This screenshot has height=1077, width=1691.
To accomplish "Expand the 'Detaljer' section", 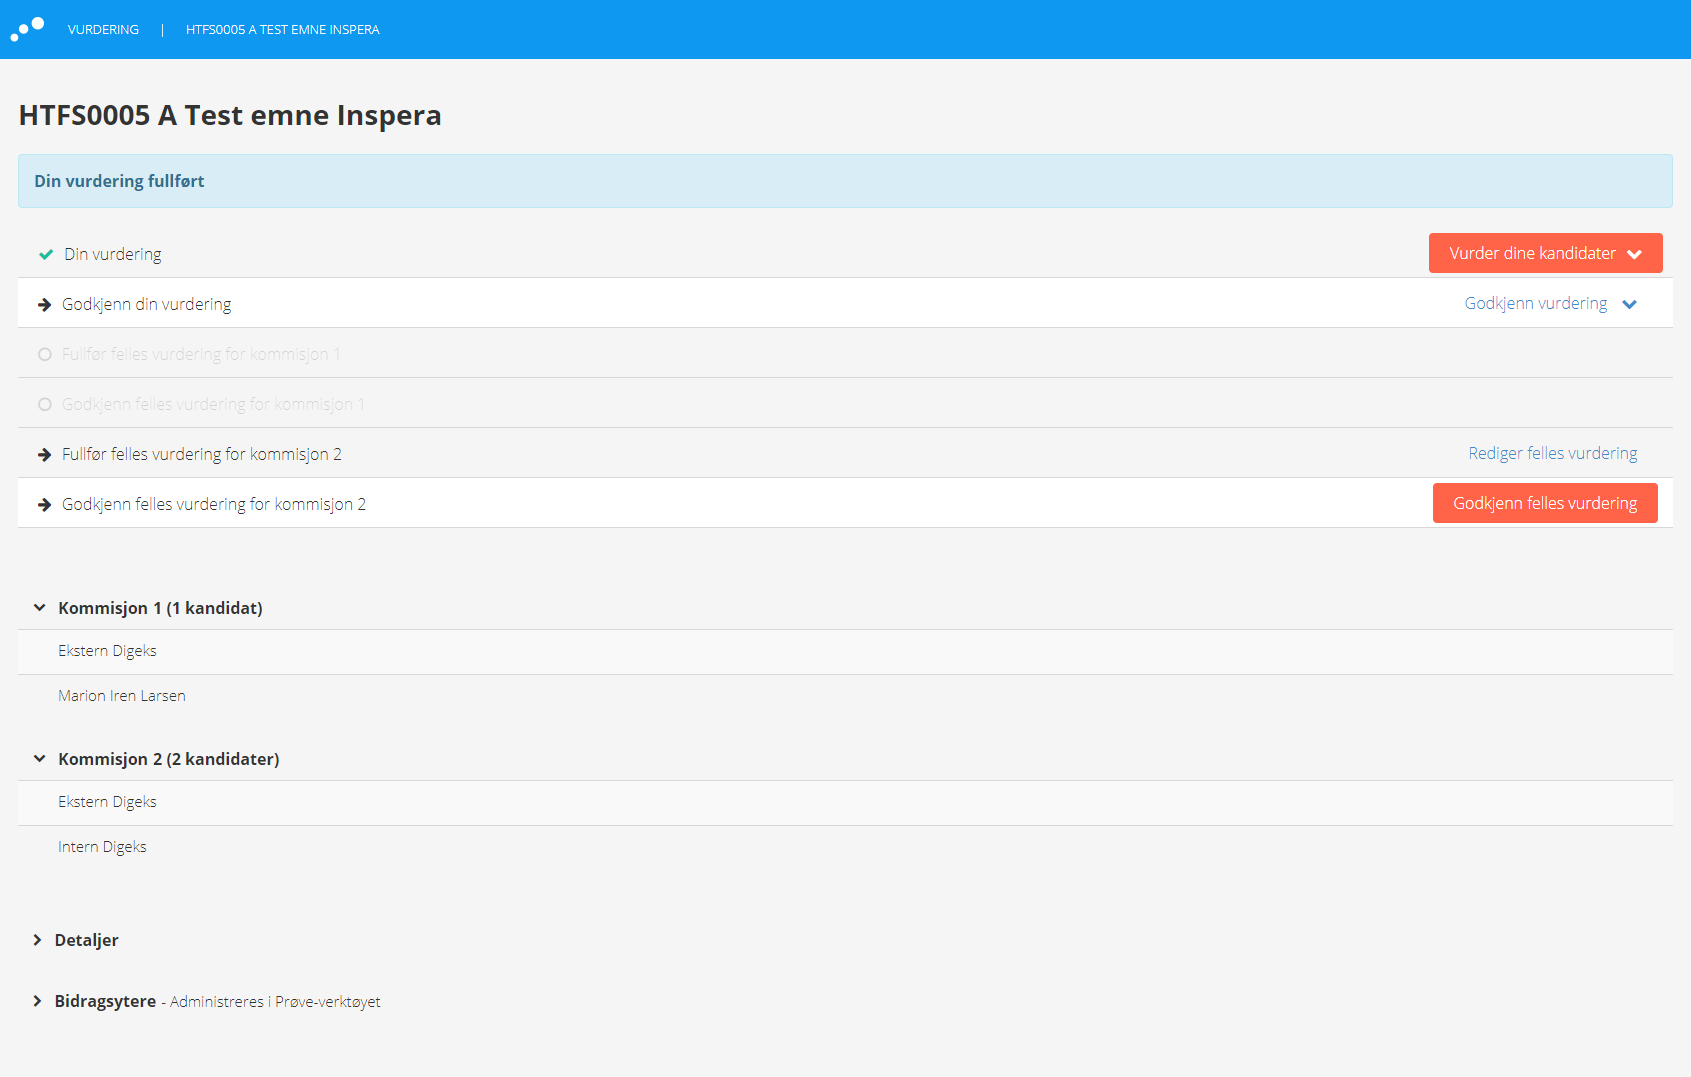I will pos(37,940).
